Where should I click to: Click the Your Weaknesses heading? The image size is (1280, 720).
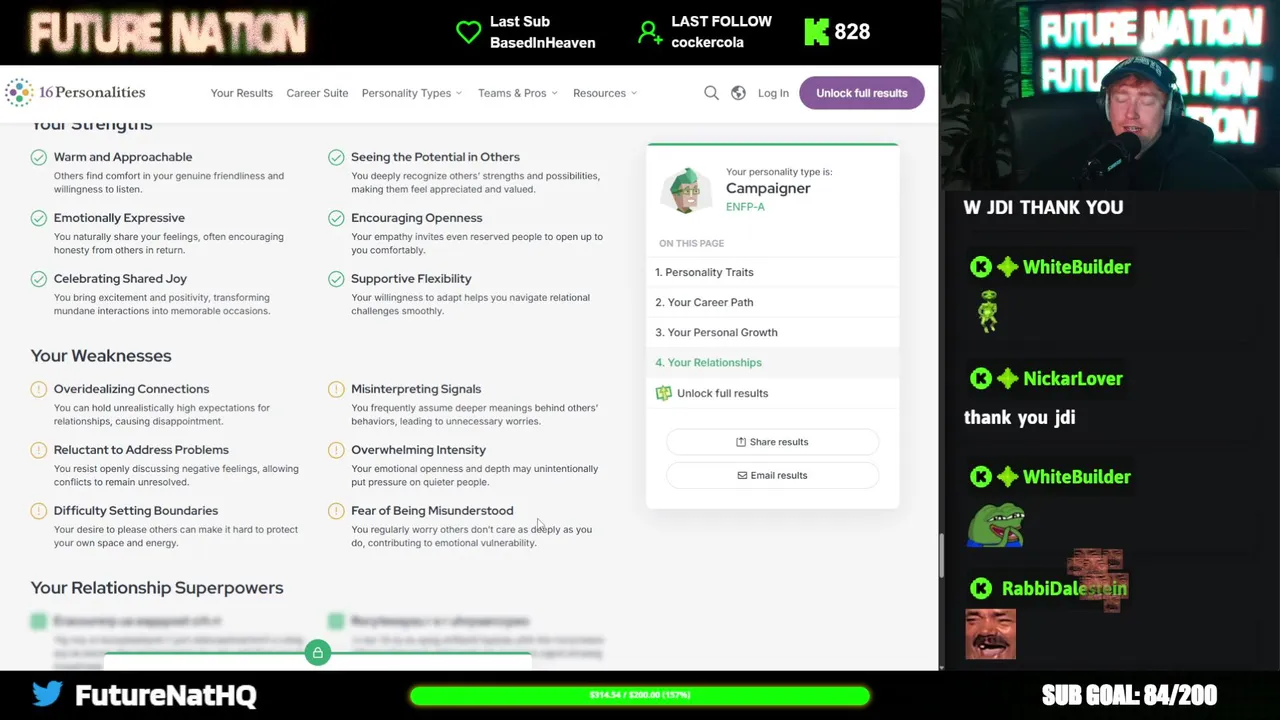pos(101,356)
